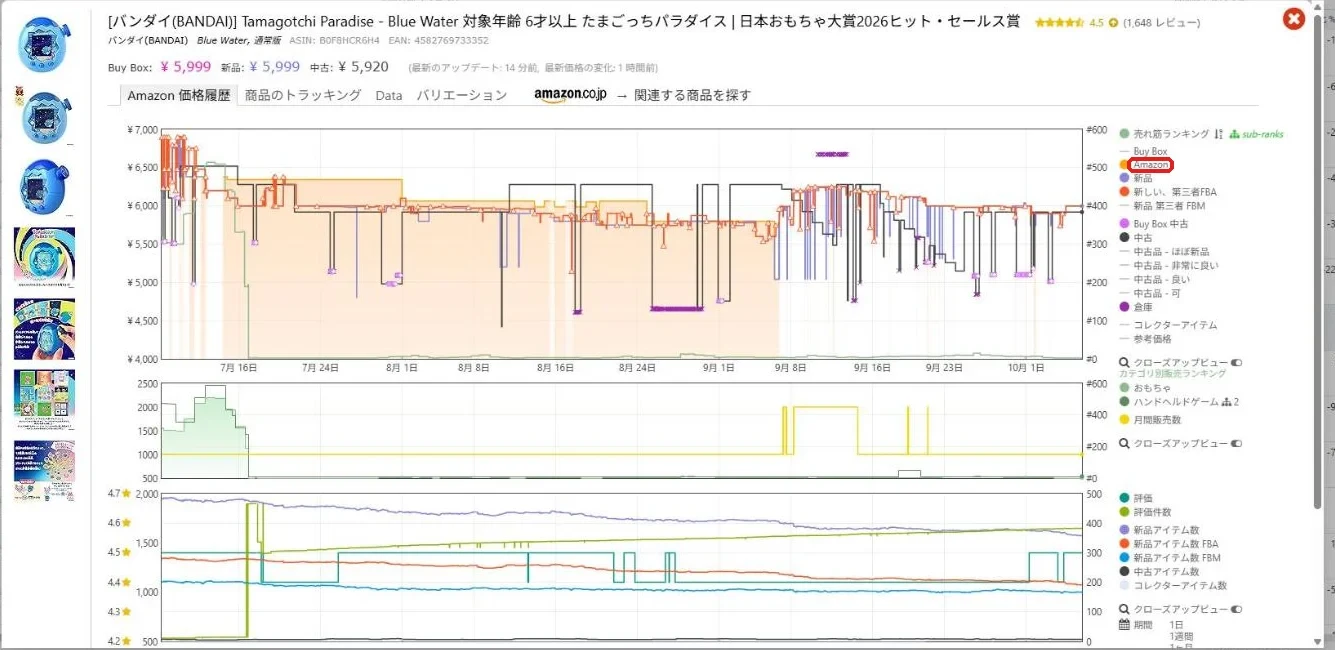Click the magnifier icon in the price chart legend
This screenshot has height=650, width=1335.
point(1125,362)
